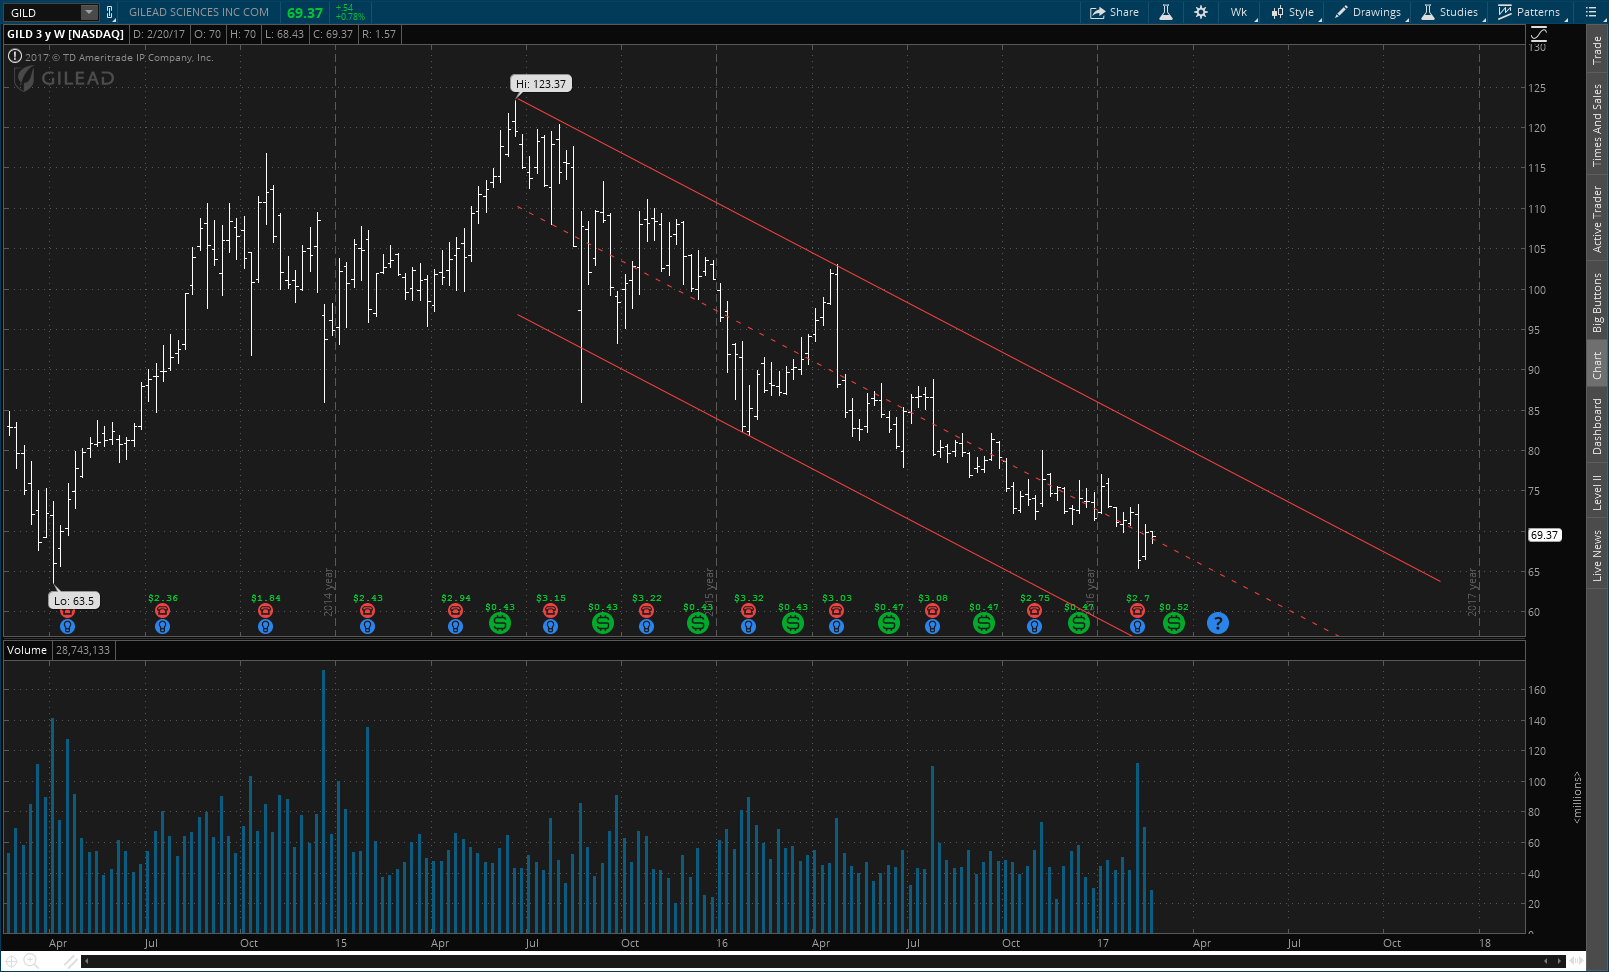Viewport: 1609px width, 972px height.
Task: Click the blue question mark earnings icon
Action: click(1217, 623)
